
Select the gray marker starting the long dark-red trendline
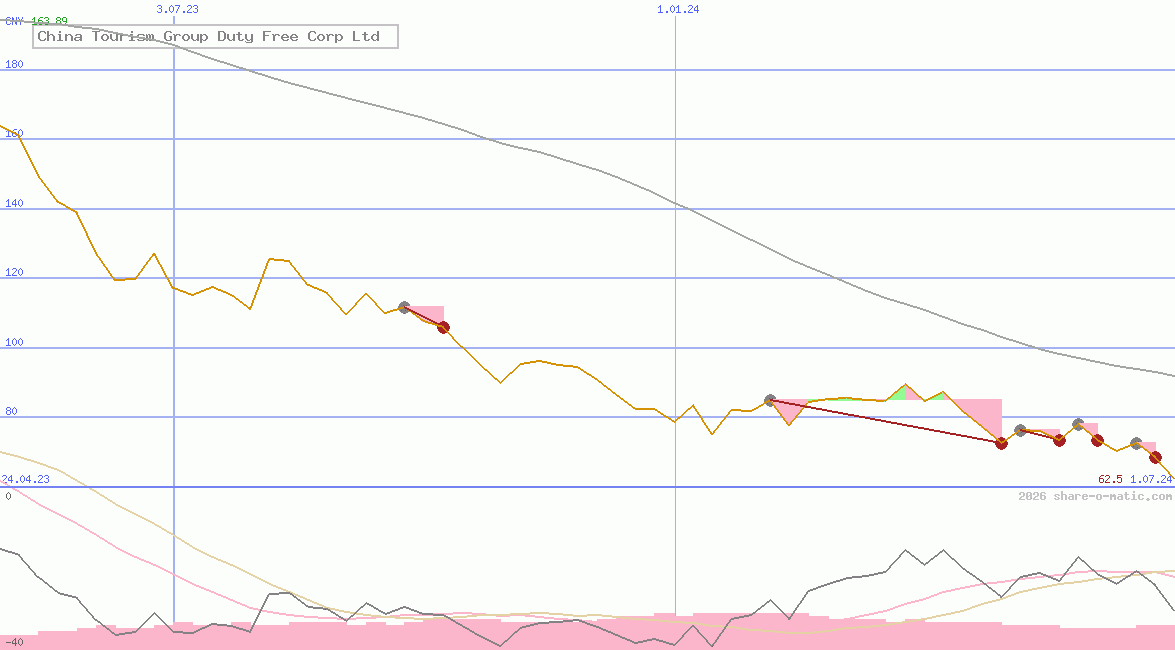click(x=770, y=401)
